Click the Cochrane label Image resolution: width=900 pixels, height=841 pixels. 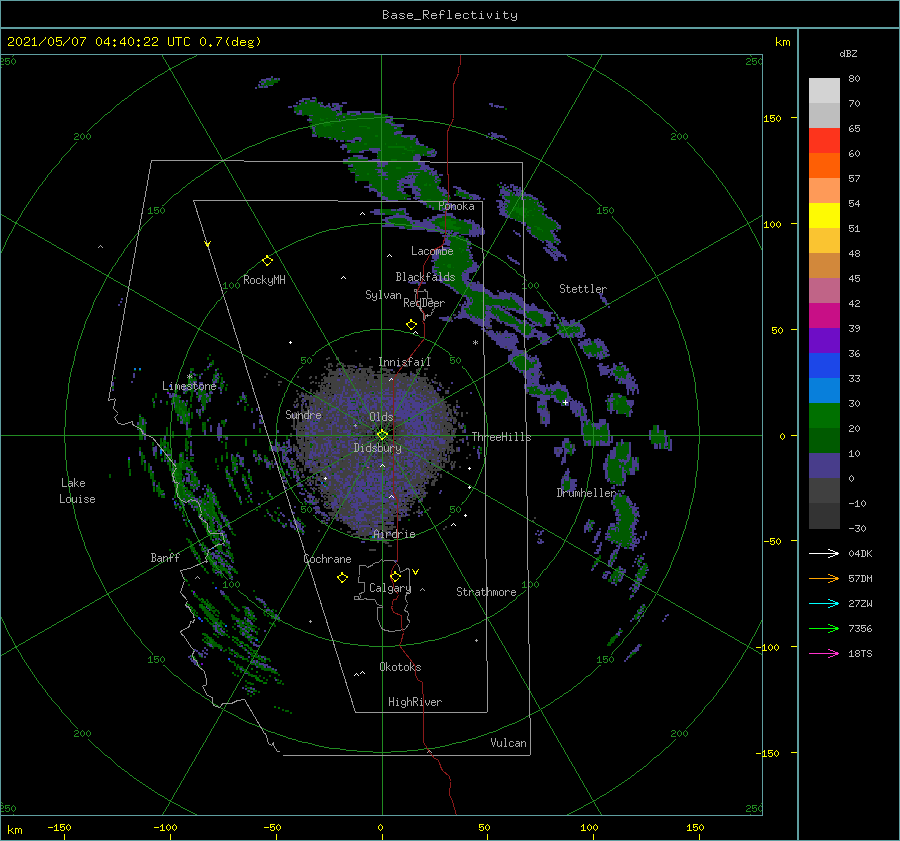[x=327, y=559]
